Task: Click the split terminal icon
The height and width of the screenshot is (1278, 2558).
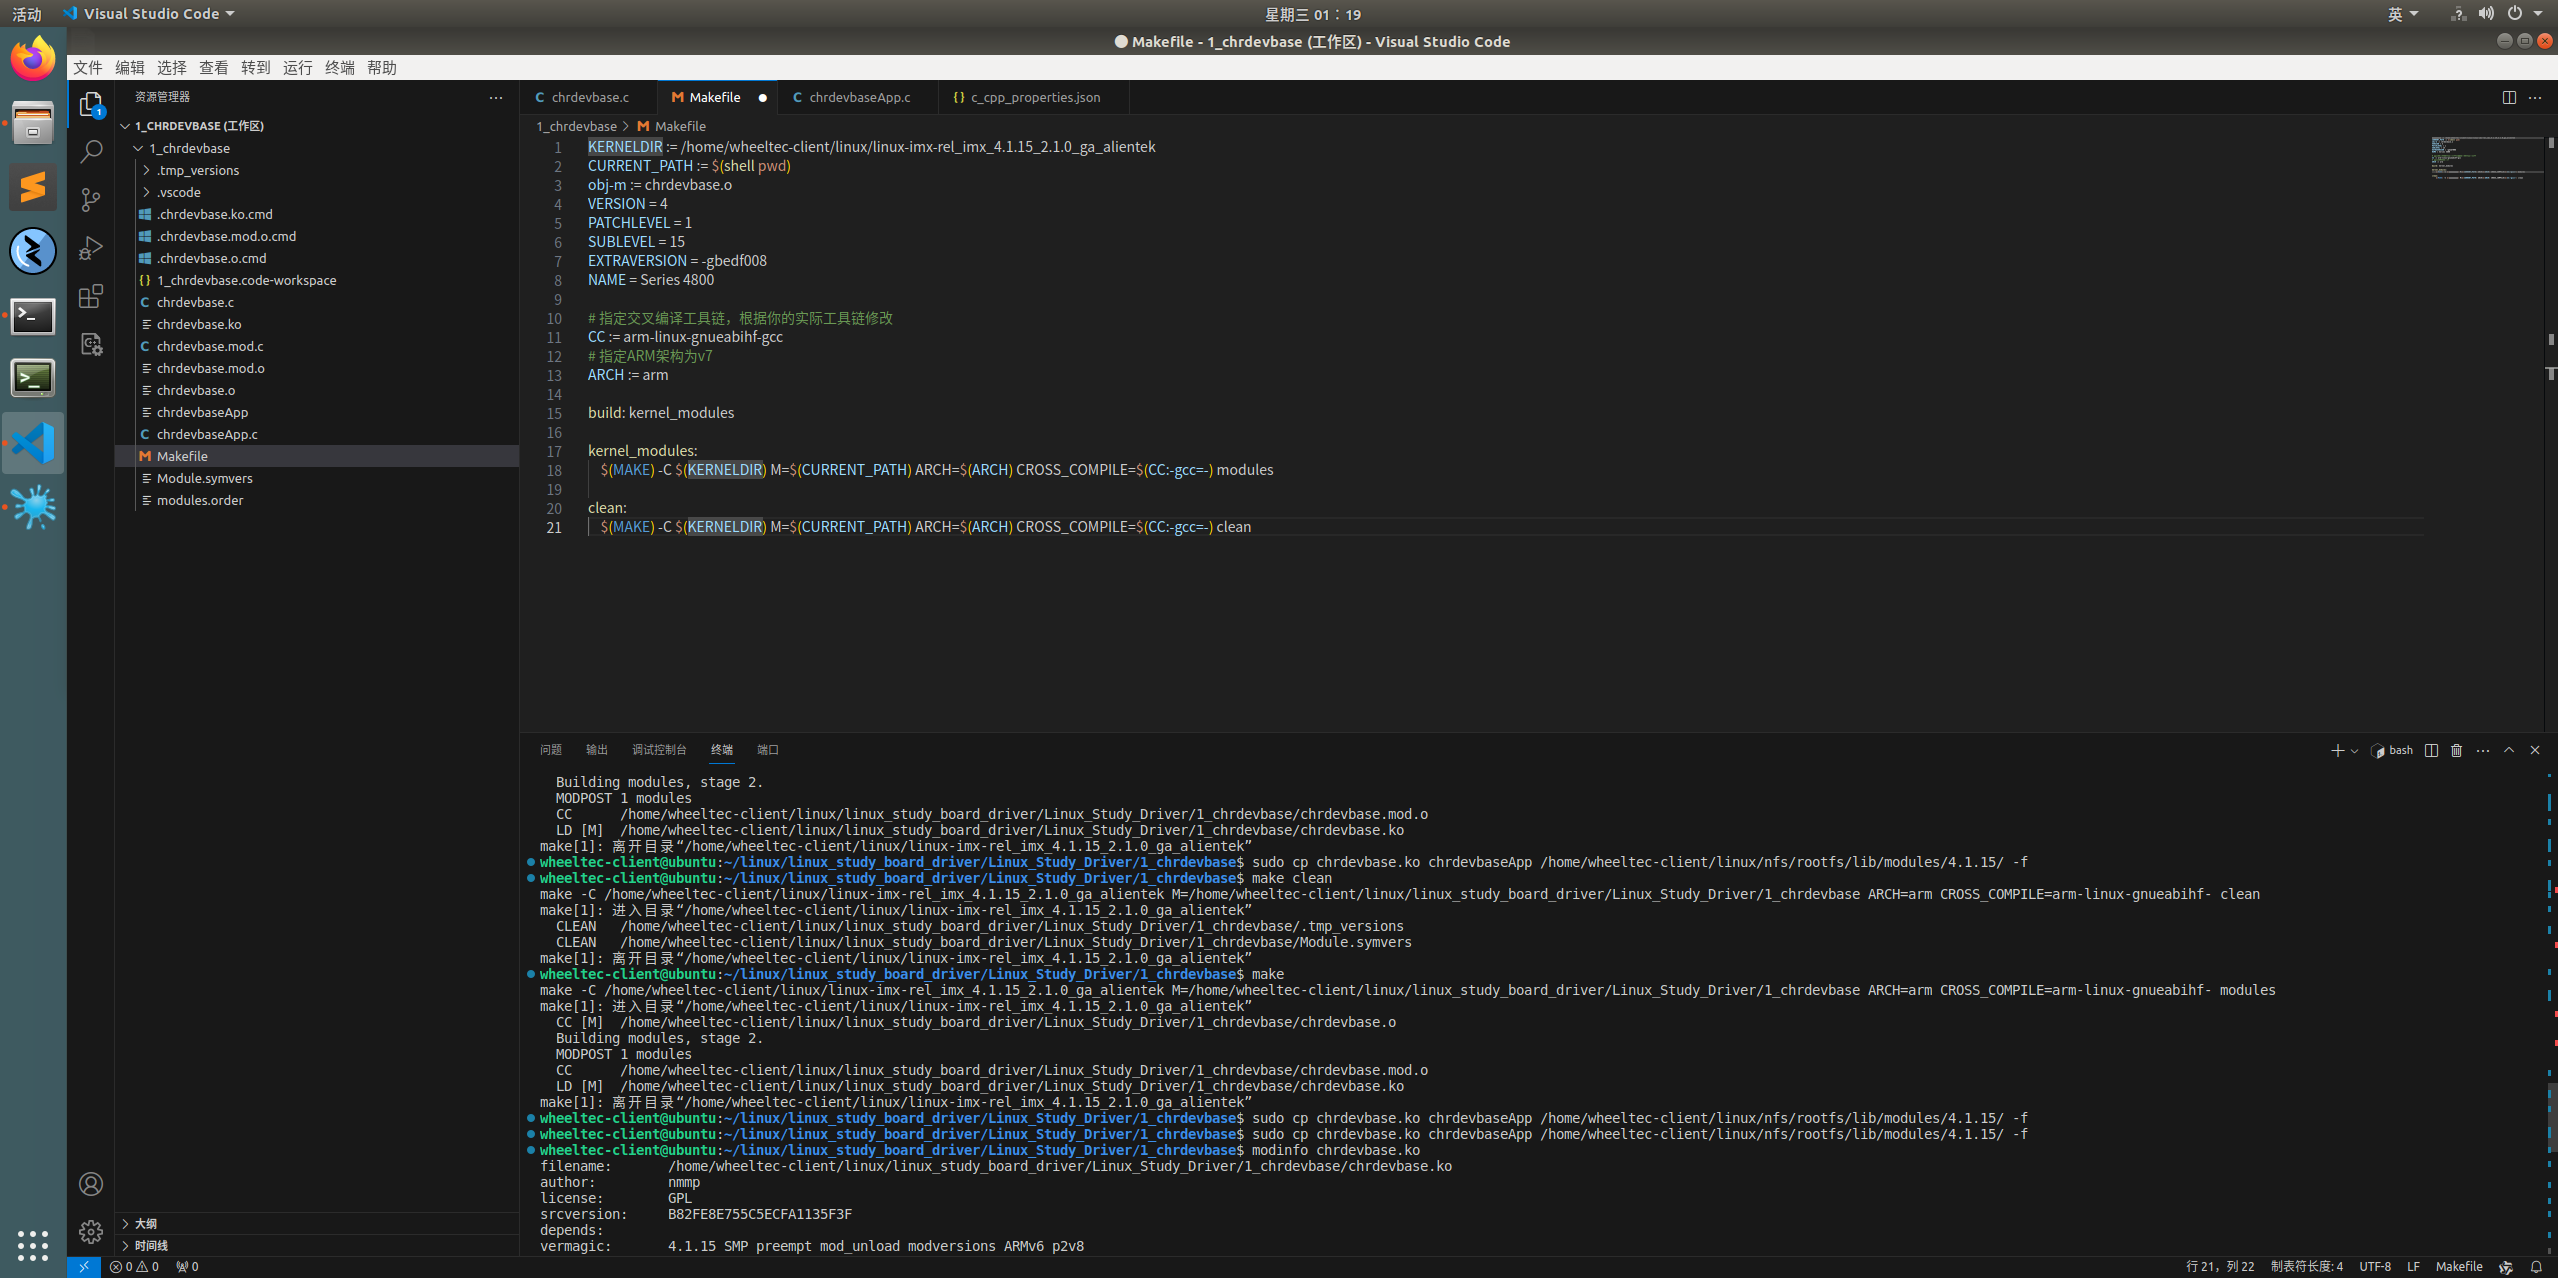Action: click(x=2432, y=750)
